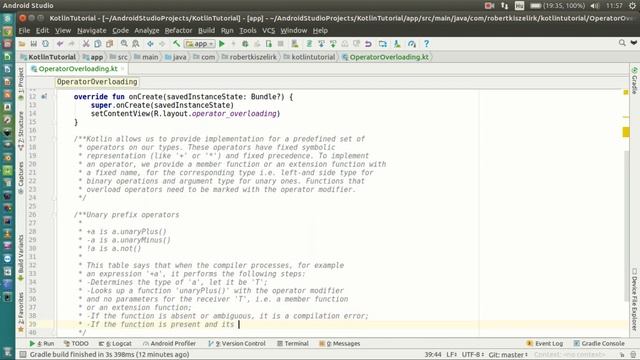Click the Copy toolbar icon

click(x=98, y=44)
